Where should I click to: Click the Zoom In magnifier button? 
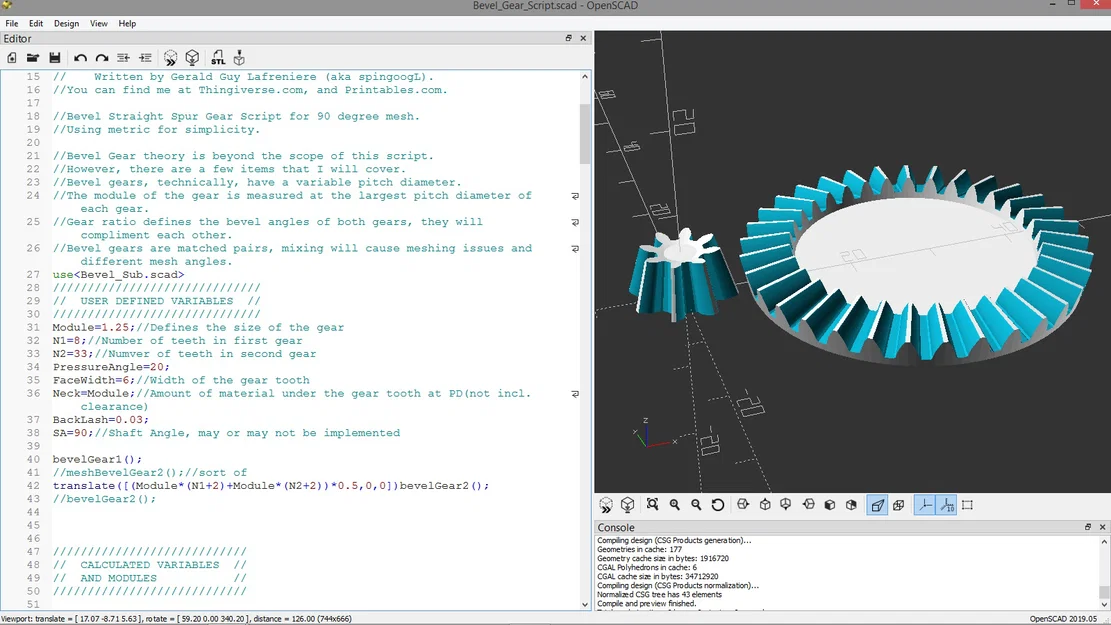coord(675,504)
